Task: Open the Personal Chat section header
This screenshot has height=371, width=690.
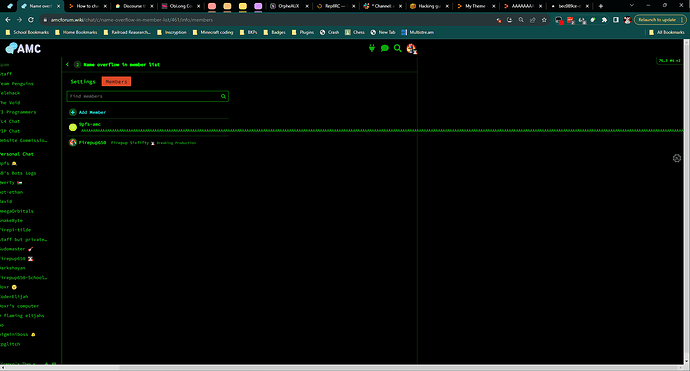Action: click(17, 154)
